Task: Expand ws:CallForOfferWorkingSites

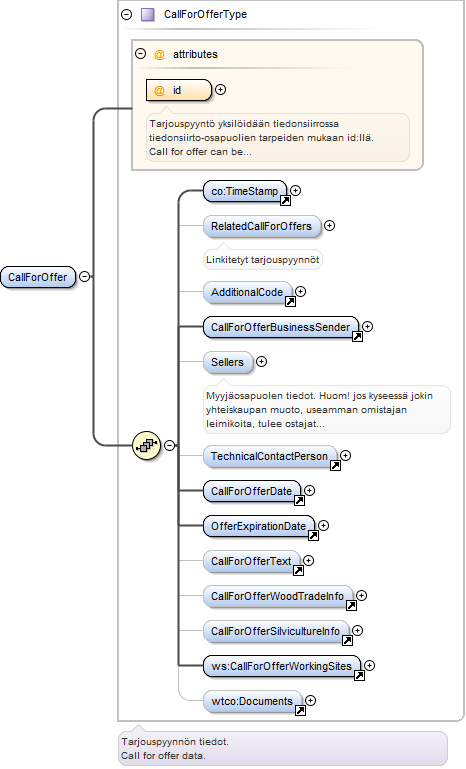Action: tap(369, 666)
